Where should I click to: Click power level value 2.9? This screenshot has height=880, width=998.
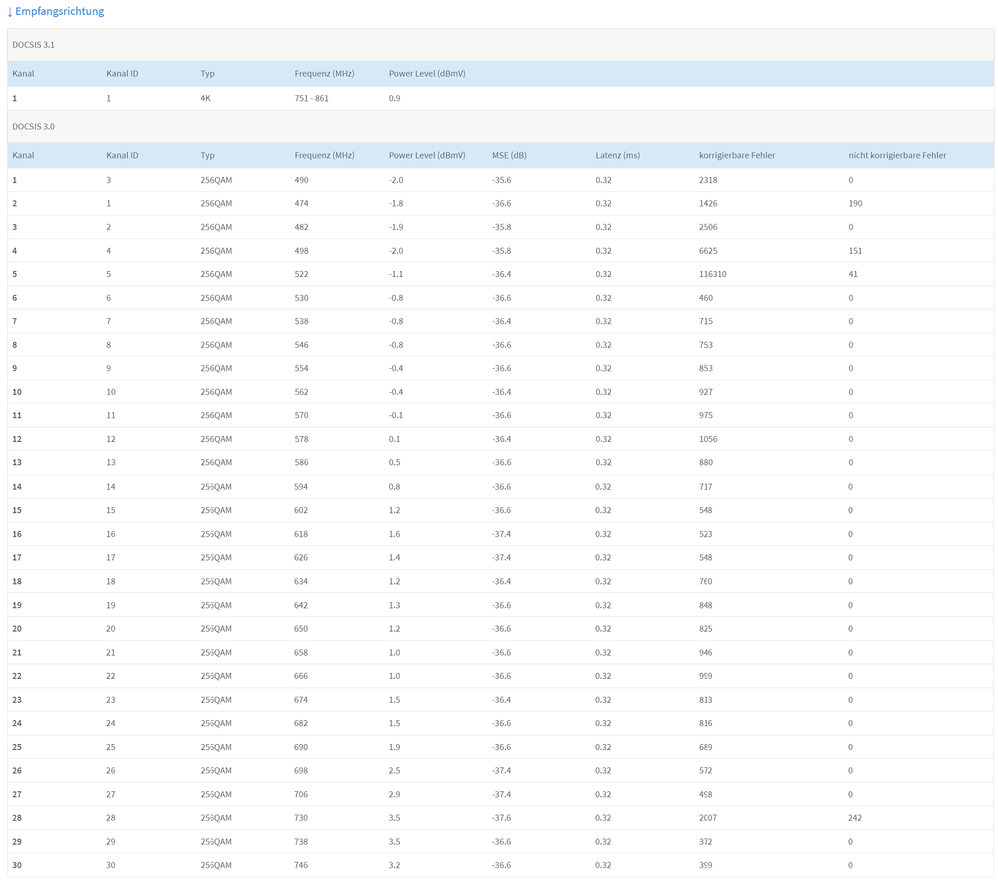(395, 794)
